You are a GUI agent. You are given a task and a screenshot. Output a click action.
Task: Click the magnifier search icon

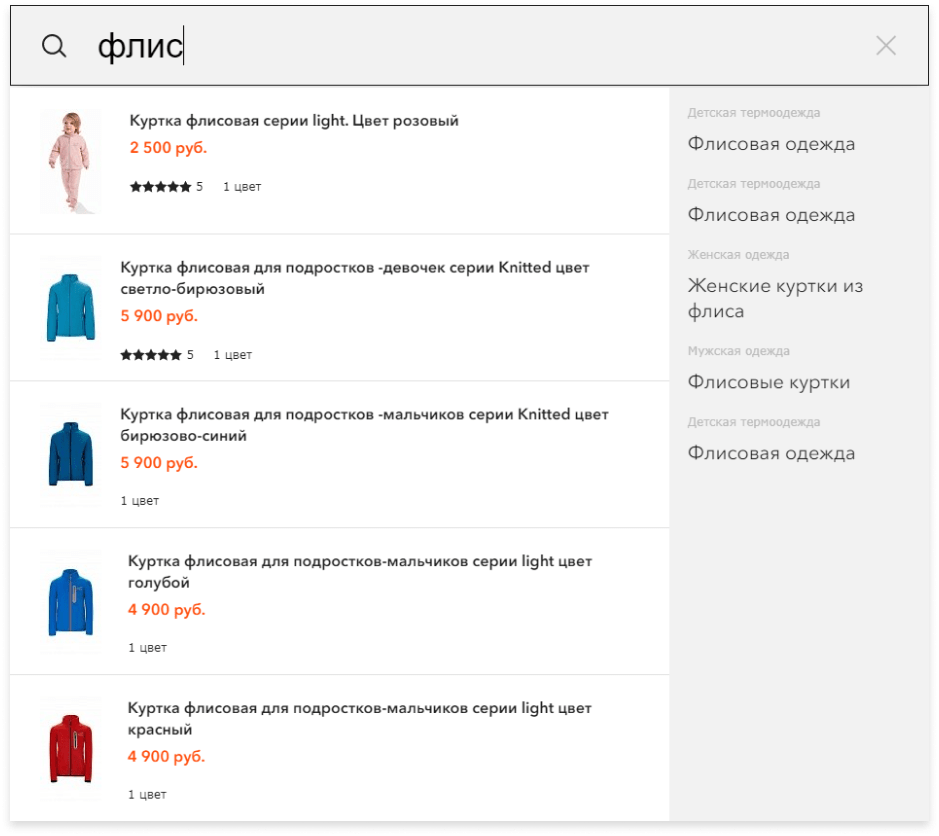(54, 46)
